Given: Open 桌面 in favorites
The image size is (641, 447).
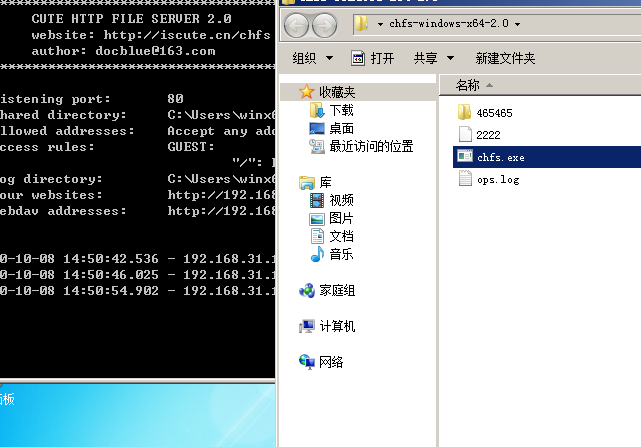Looking at the screenshot, I should (x=341, y=128).
